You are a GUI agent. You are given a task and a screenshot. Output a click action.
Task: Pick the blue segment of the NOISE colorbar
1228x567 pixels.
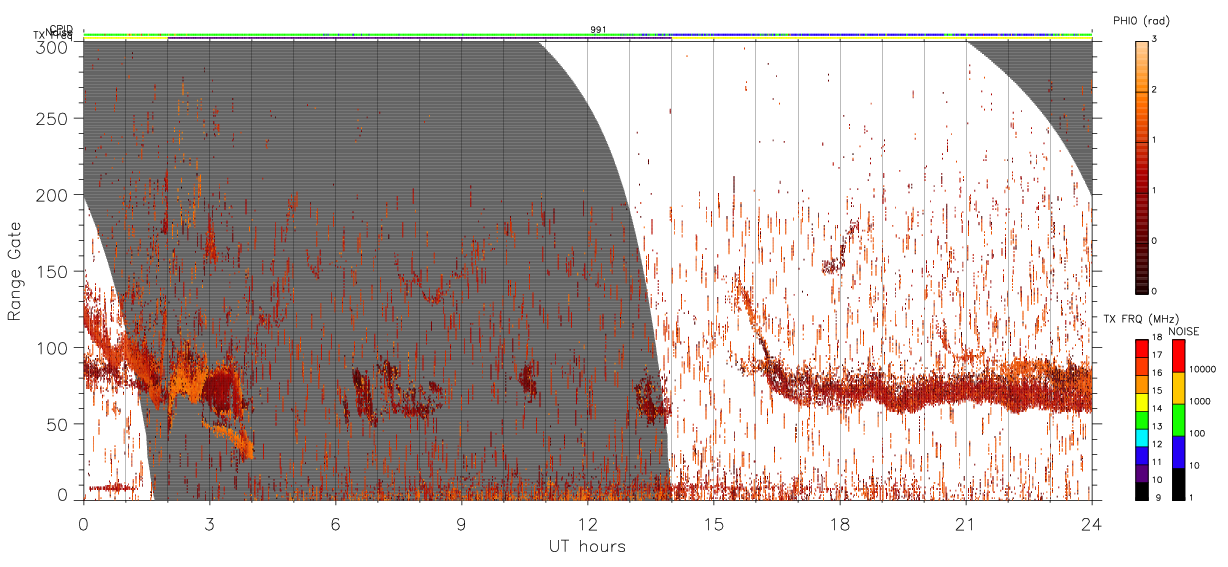point(1177,452)
